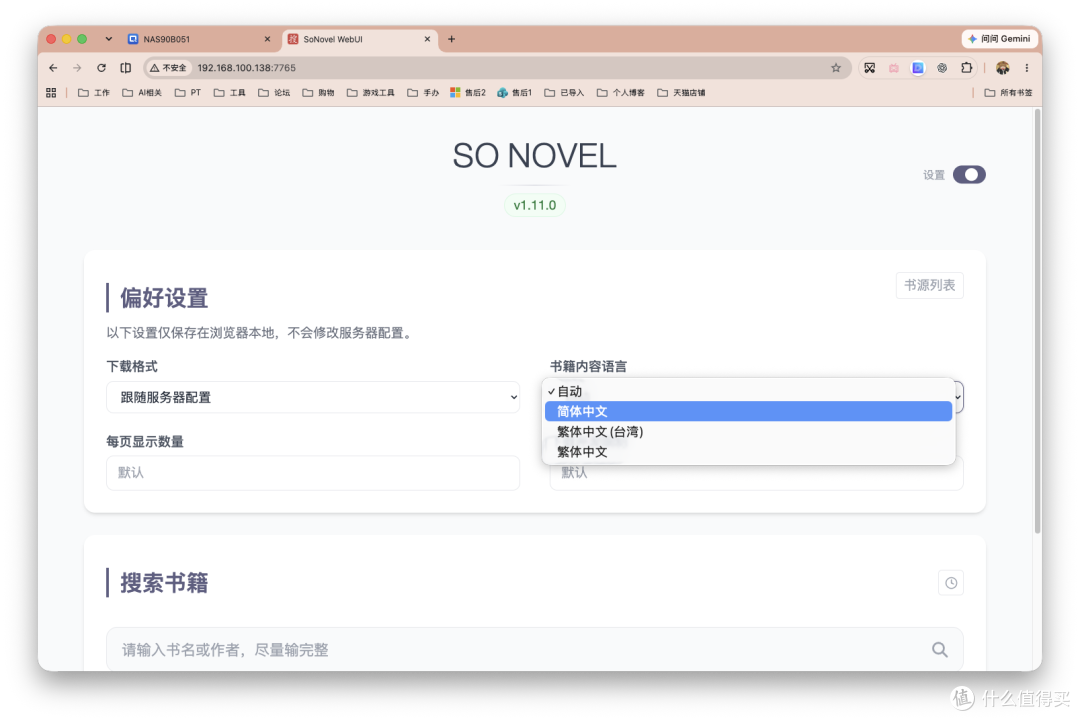Image resolution: width=1080 pixels, height=721 pixels.
Task: Bookmark this page with the star icon
Action: [835, 67]
